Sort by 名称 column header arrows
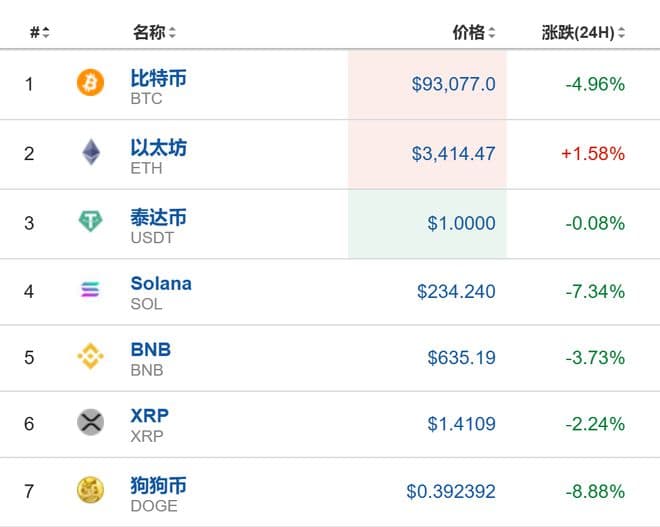Screen dimensions: 660x527 click(x=172, y=33)
